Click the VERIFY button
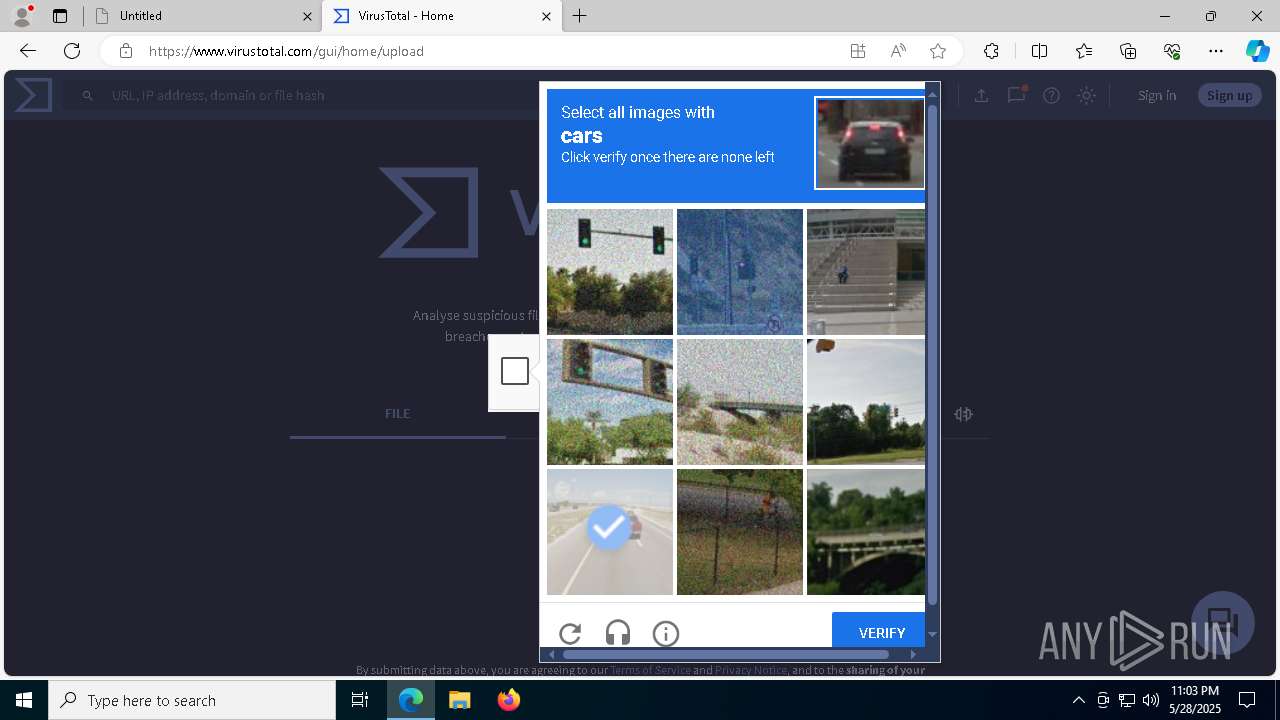Viewport: 1280px width, 720px height. pos(880,632)
